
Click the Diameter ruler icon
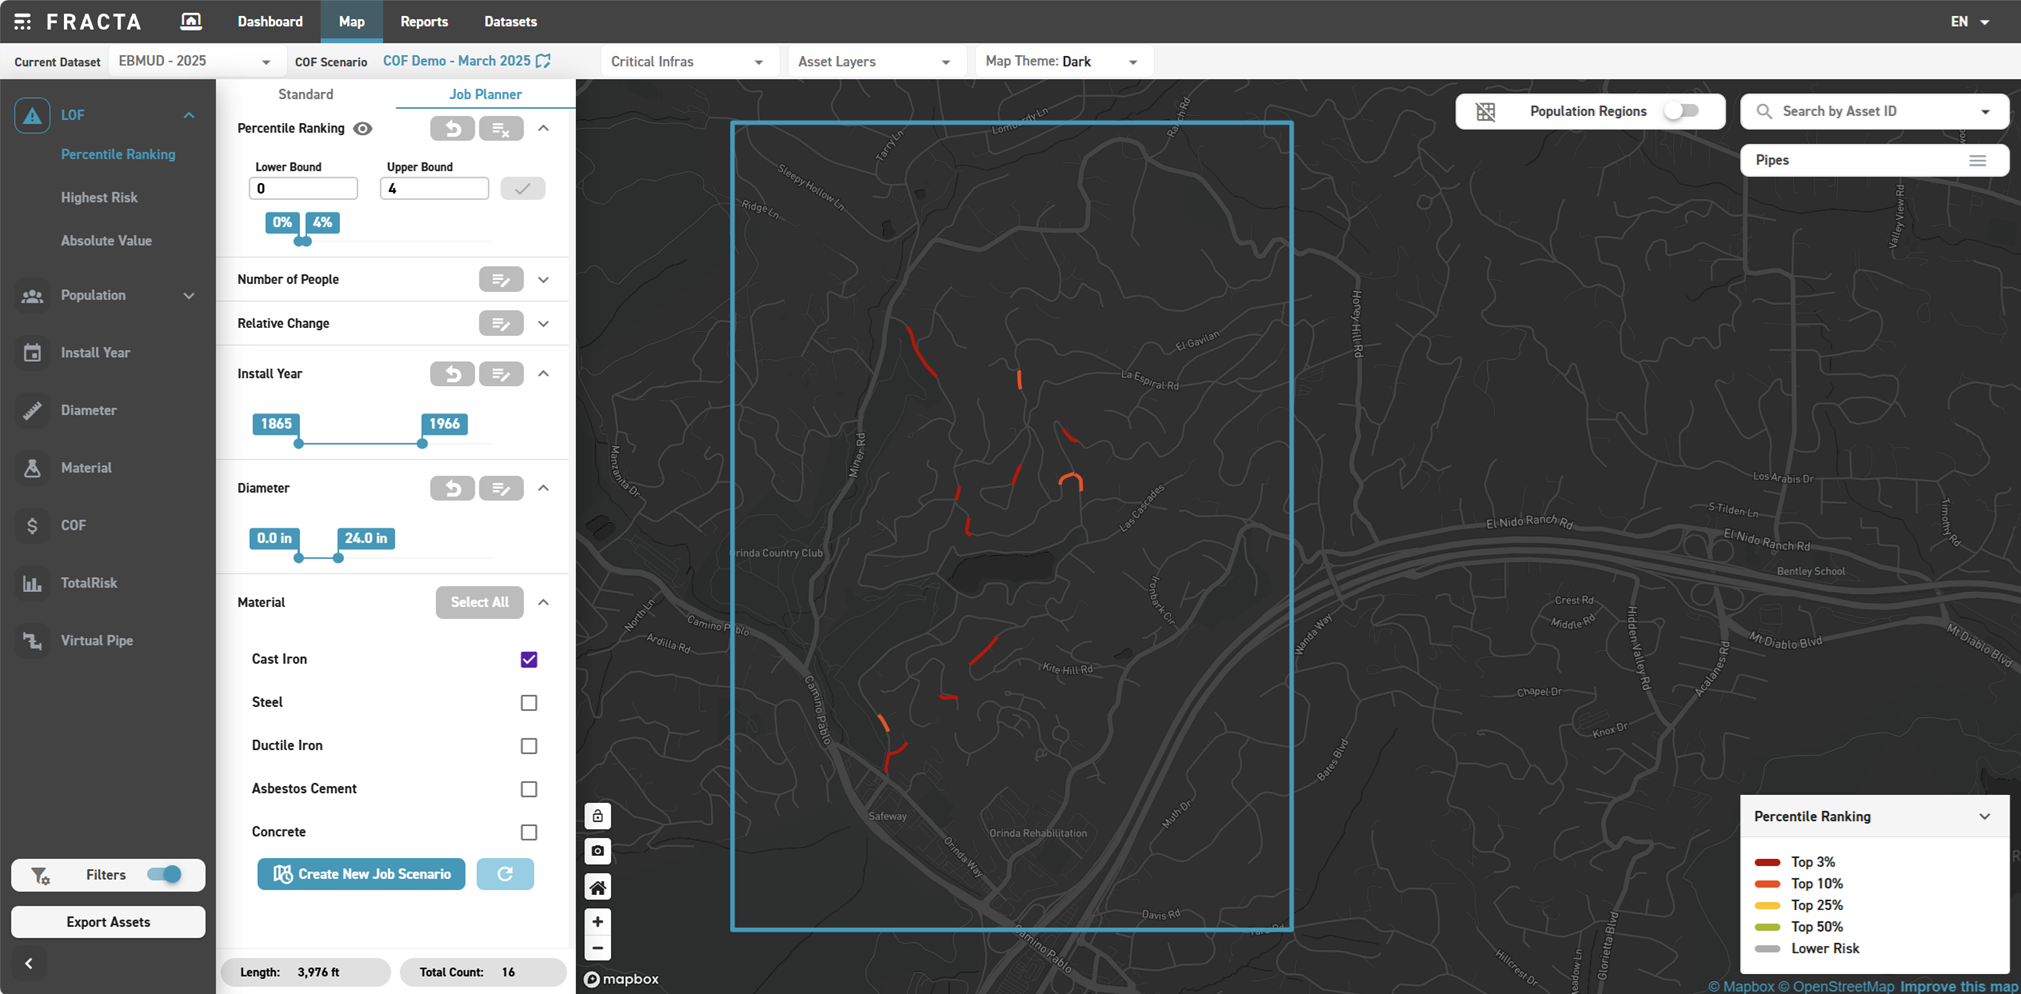tap(32, 410)
